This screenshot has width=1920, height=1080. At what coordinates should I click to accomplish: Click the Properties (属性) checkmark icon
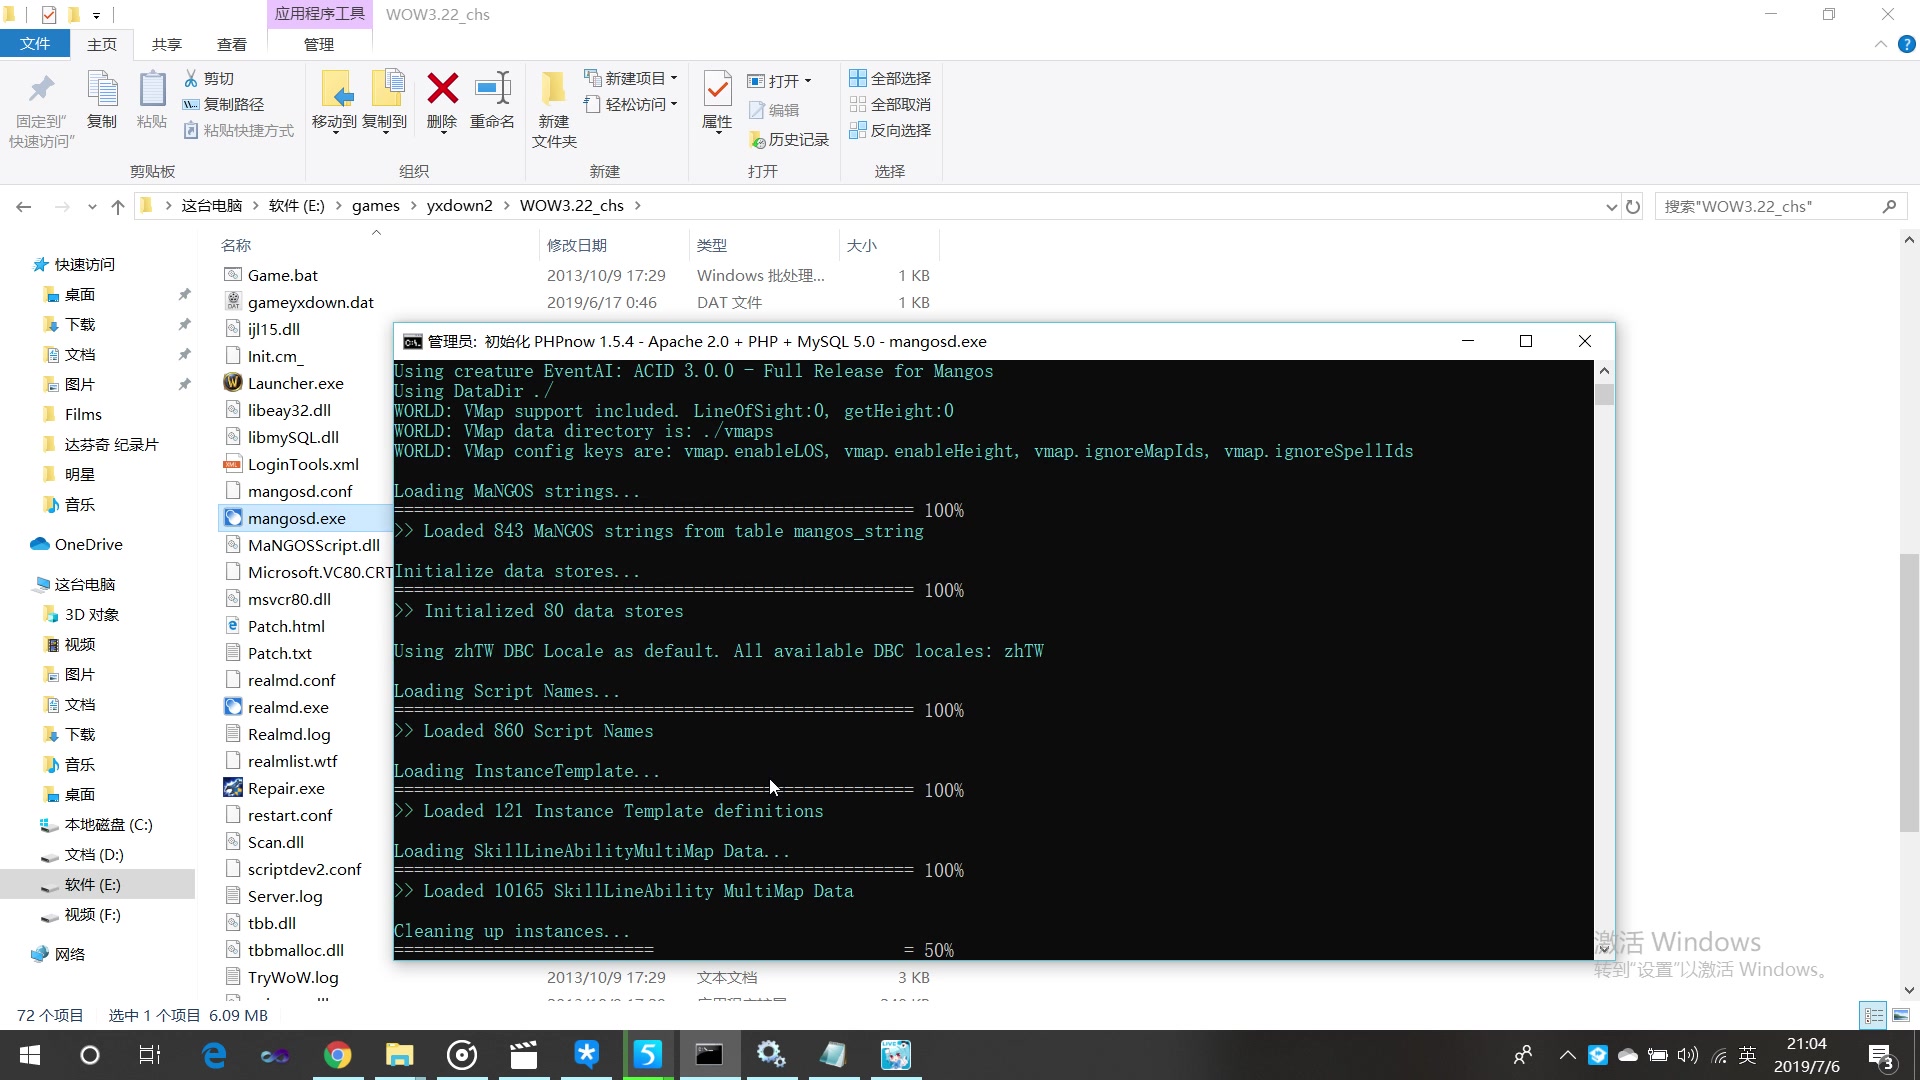click(x=717, y=90)
